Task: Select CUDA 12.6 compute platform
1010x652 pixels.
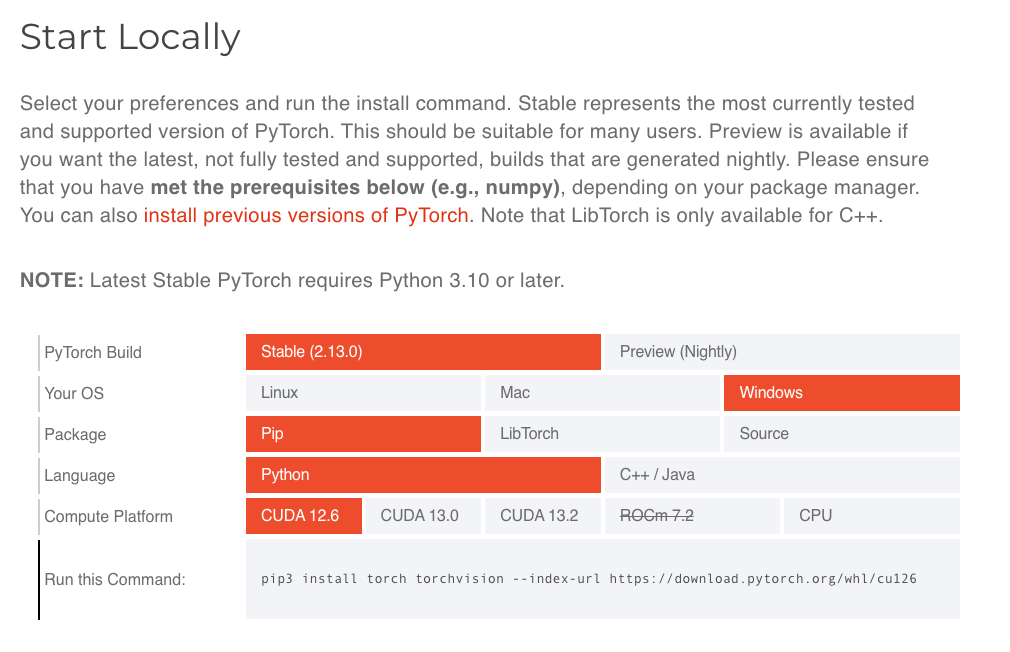Action: [304, 516]
